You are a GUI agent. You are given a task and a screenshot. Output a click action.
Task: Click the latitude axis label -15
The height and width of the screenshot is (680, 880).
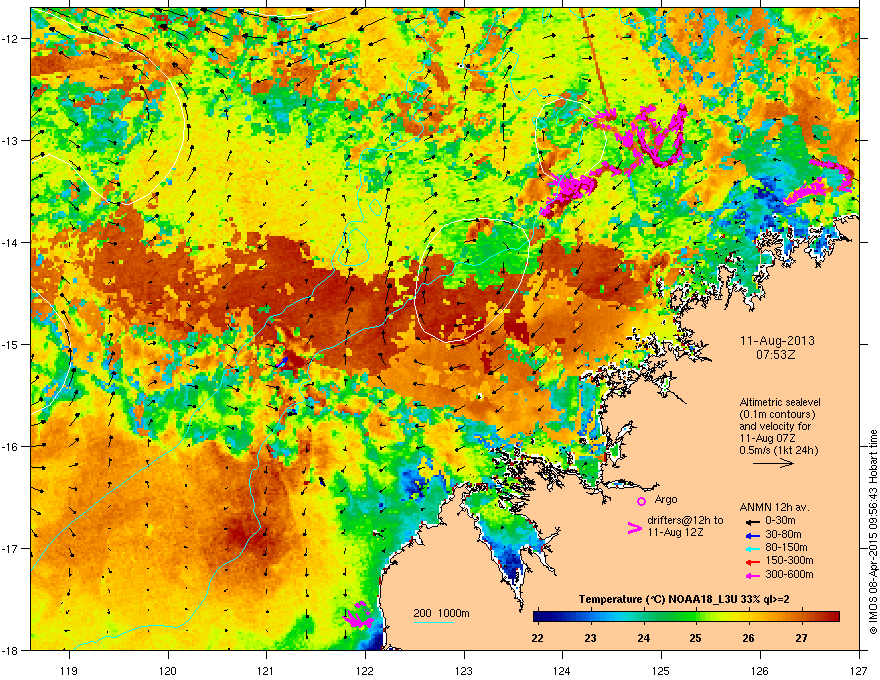coord(11,344)
